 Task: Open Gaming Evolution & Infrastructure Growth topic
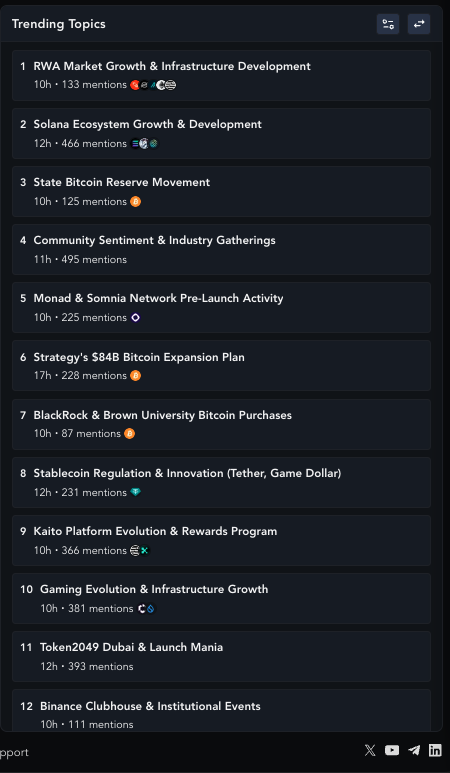click(221, 598)
